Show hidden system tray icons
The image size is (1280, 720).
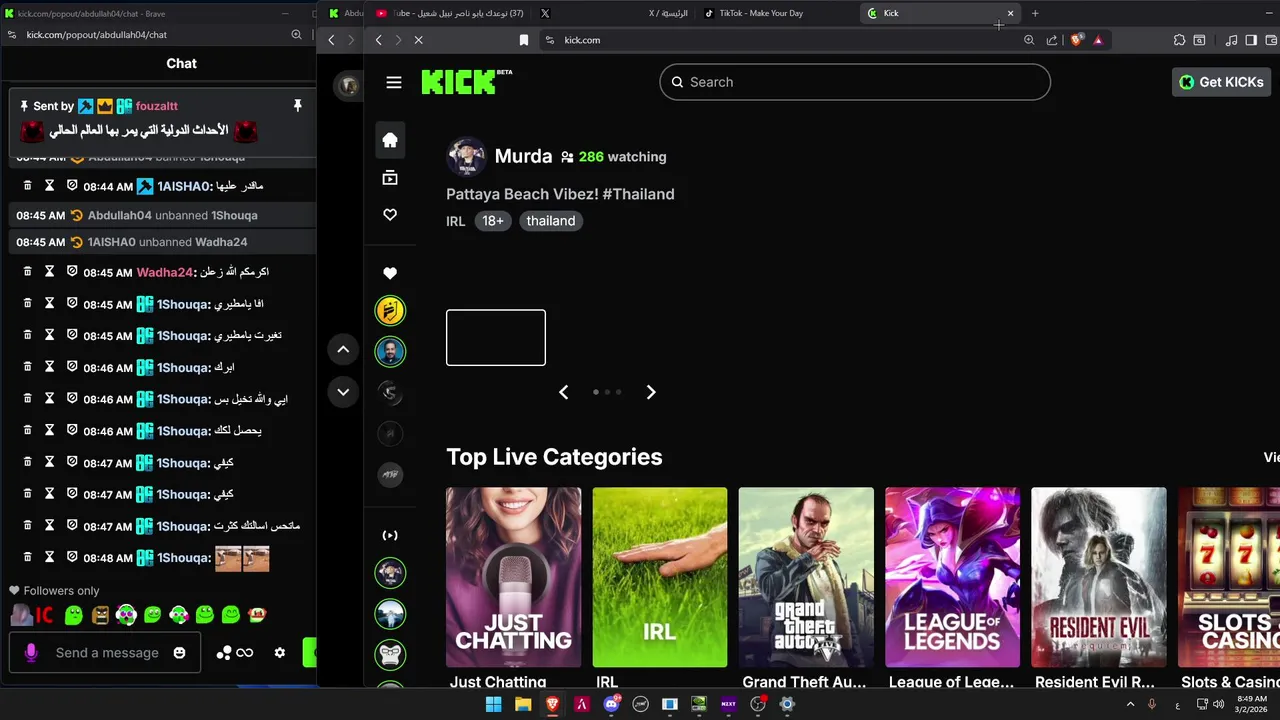point(1131,704)
